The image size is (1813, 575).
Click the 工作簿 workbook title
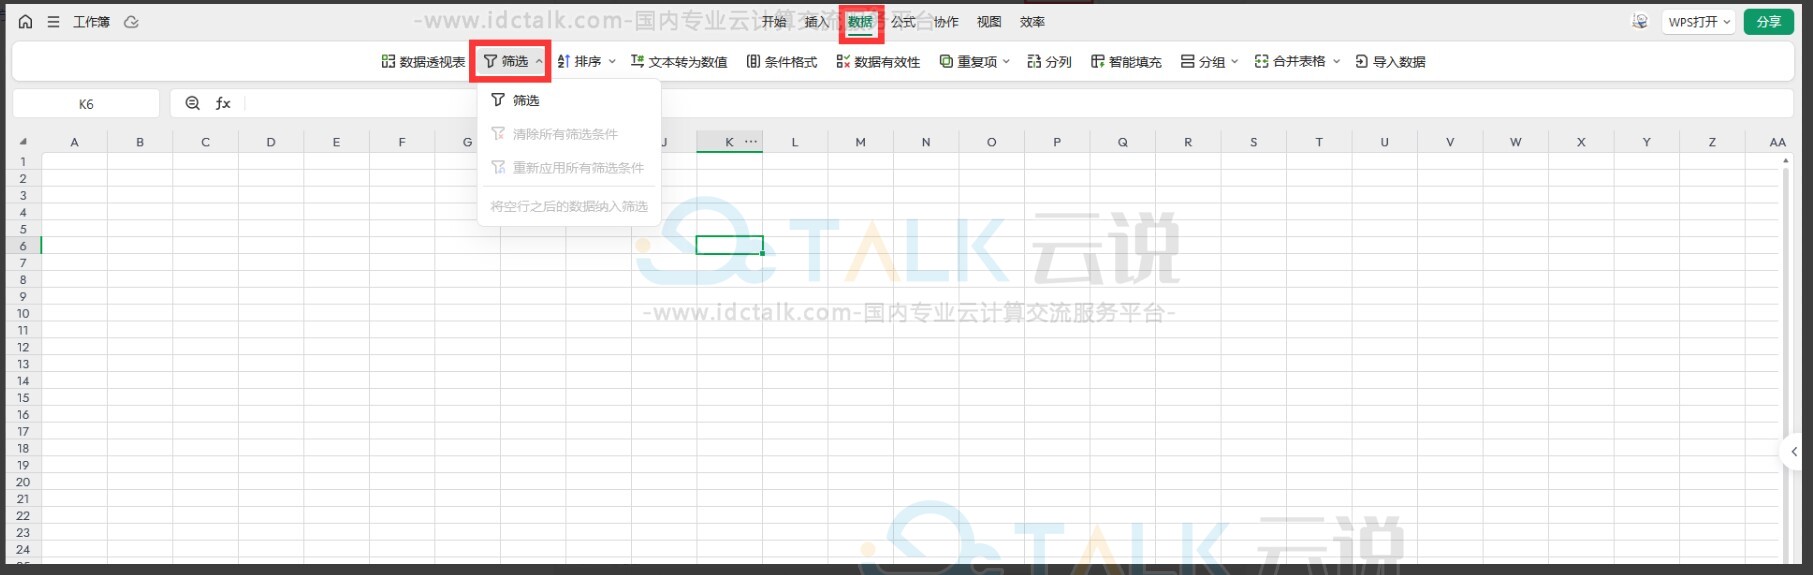pyautogui.click(x=91, y=21)
